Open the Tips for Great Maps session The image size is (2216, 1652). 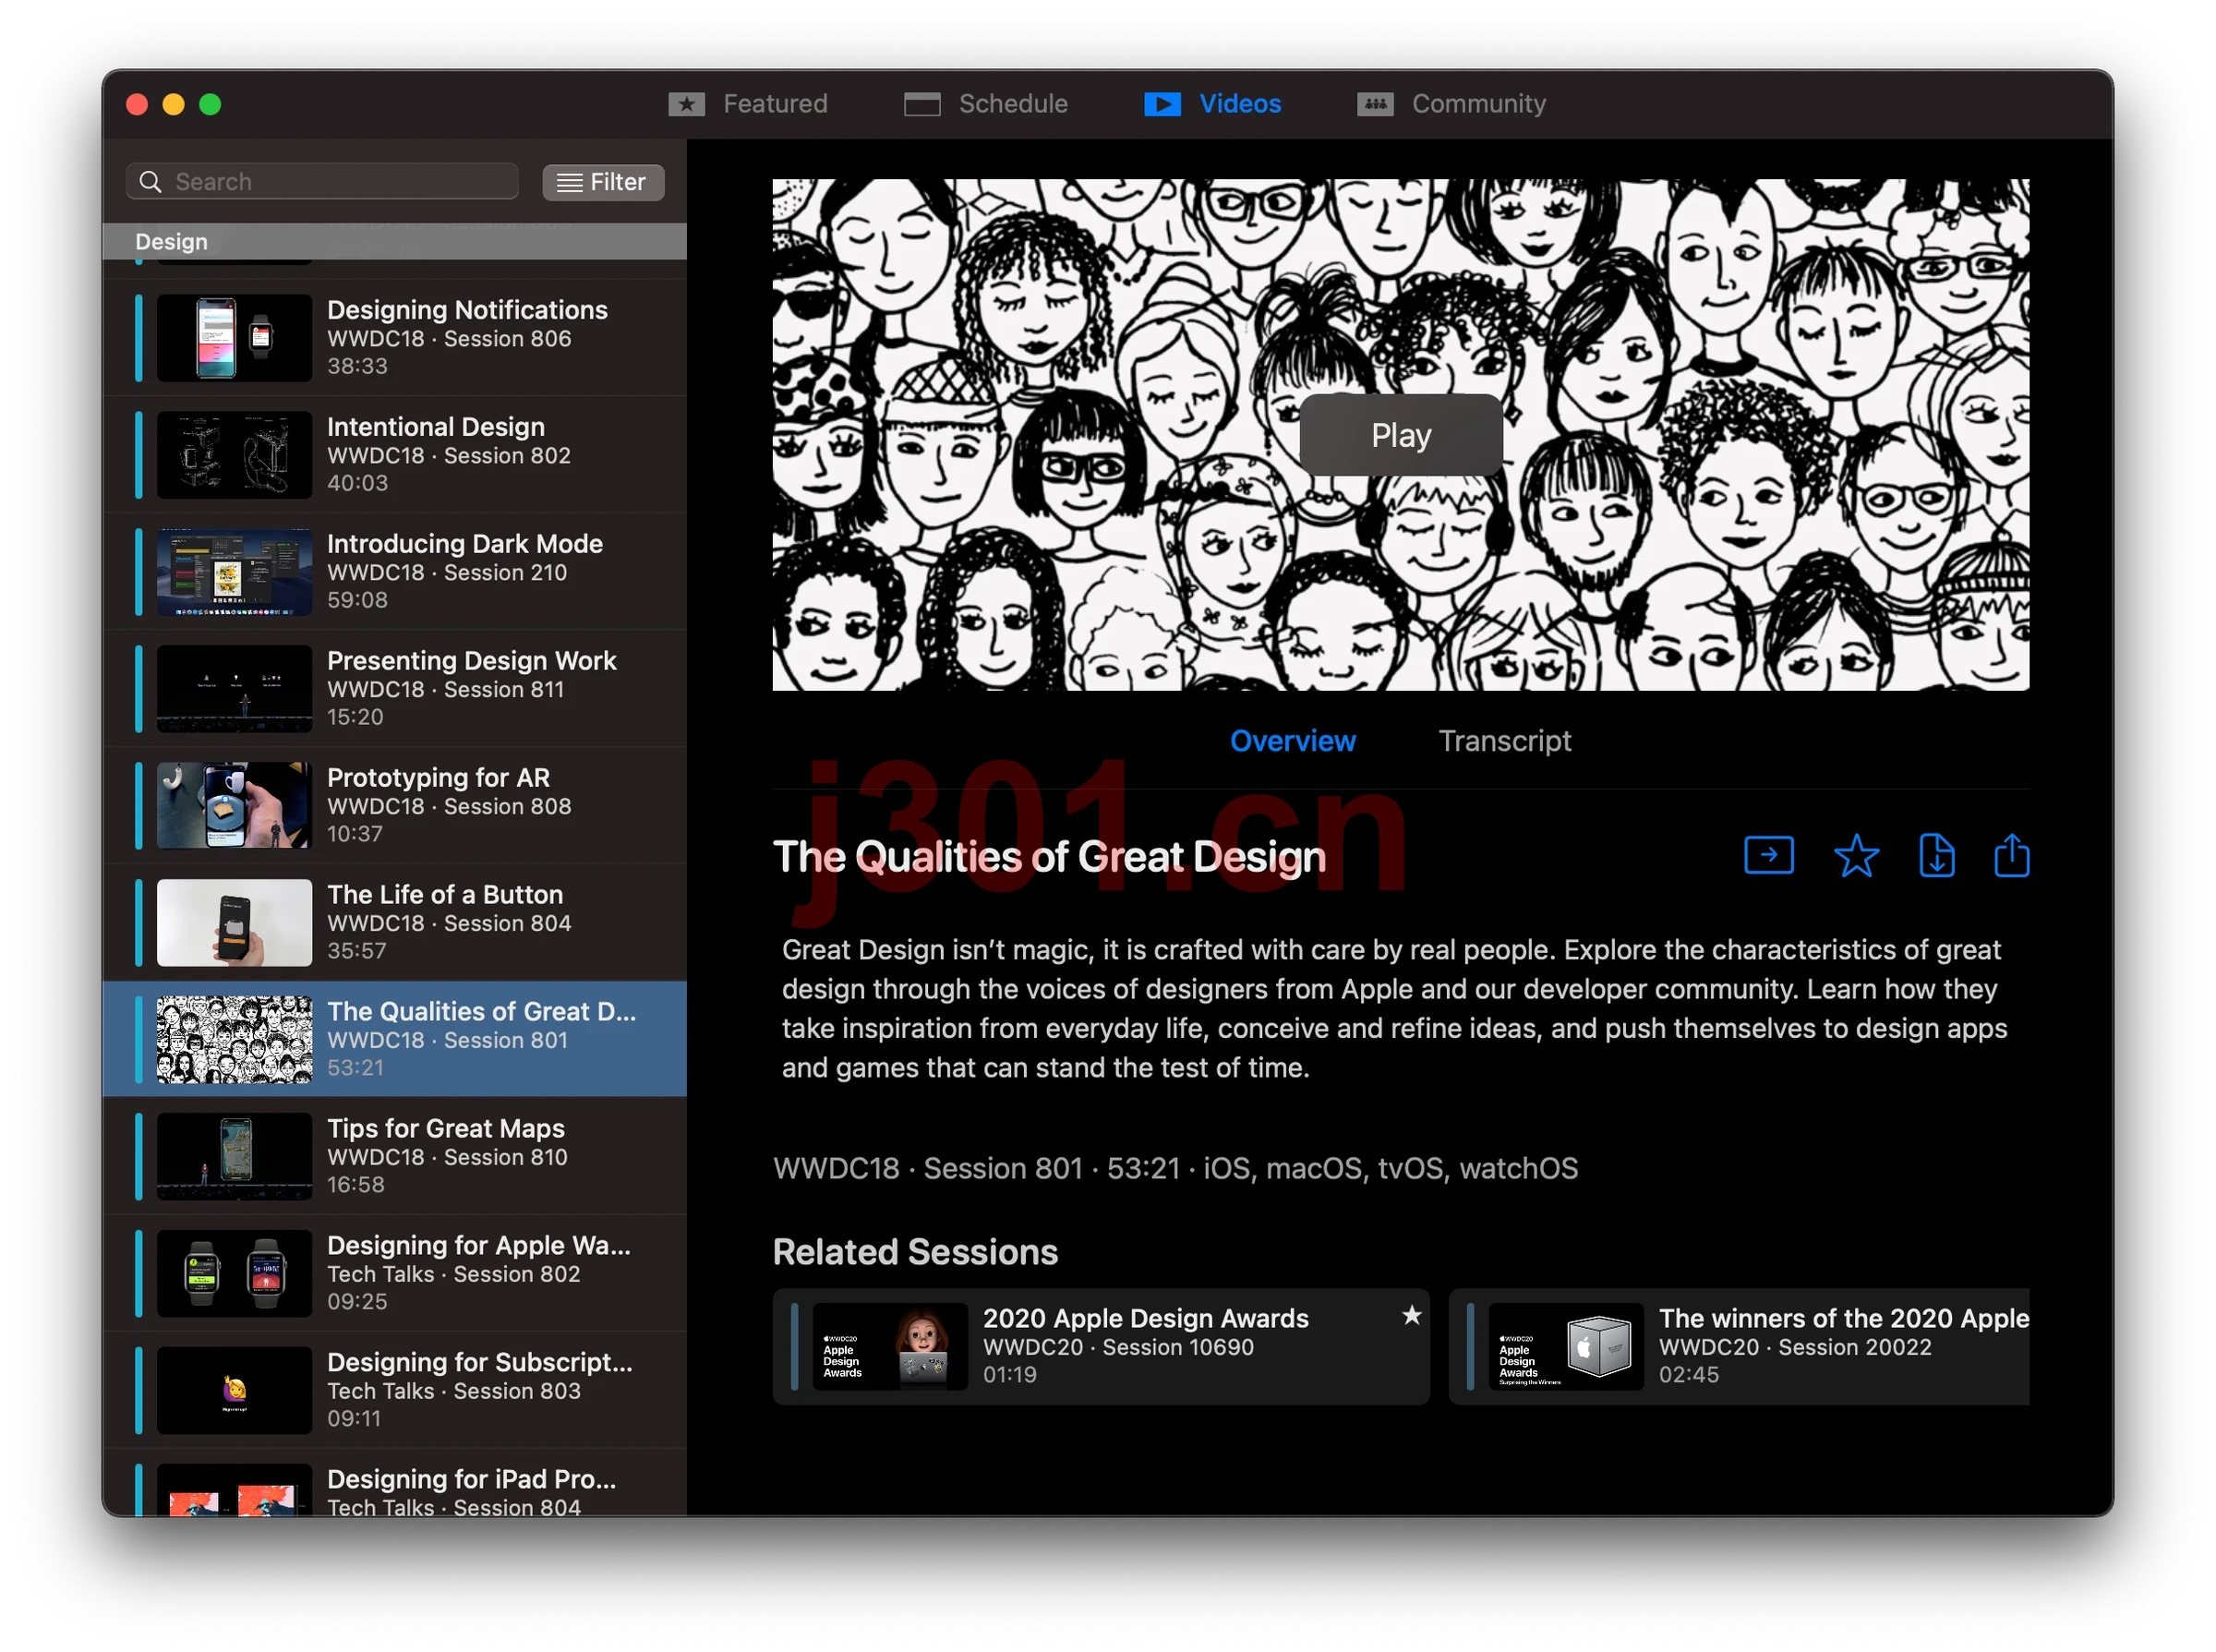[x=394, y=1157]
